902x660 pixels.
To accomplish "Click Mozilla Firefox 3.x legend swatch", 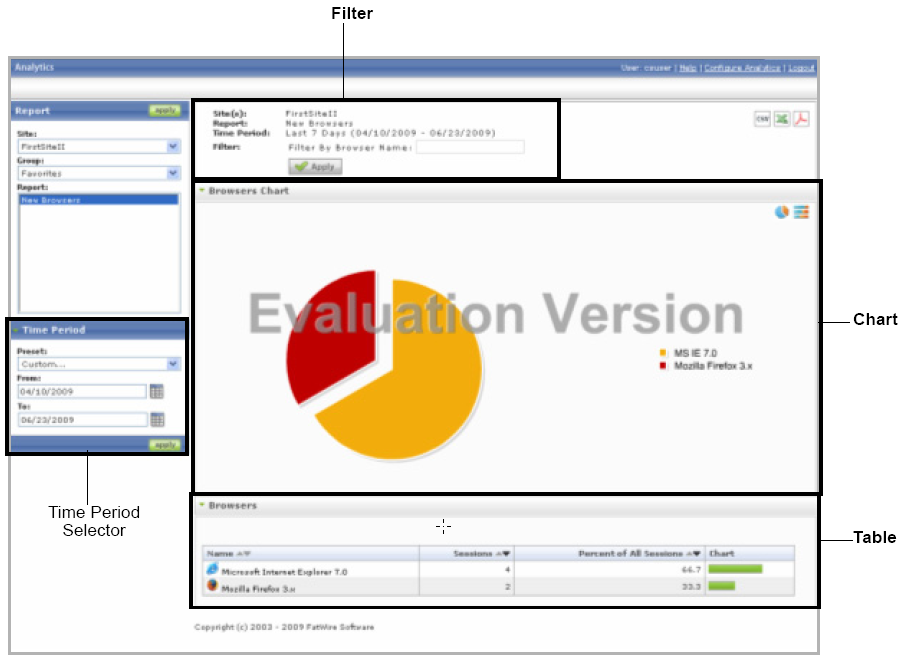I will (x=663, y=365).
